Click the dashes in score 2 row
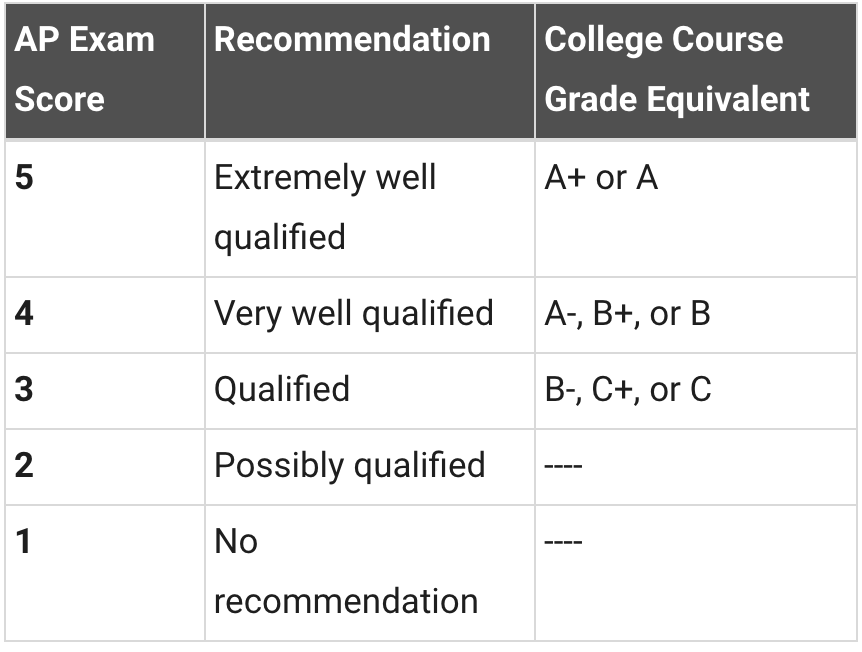This screenshot has width=862, height=652. 563,466
